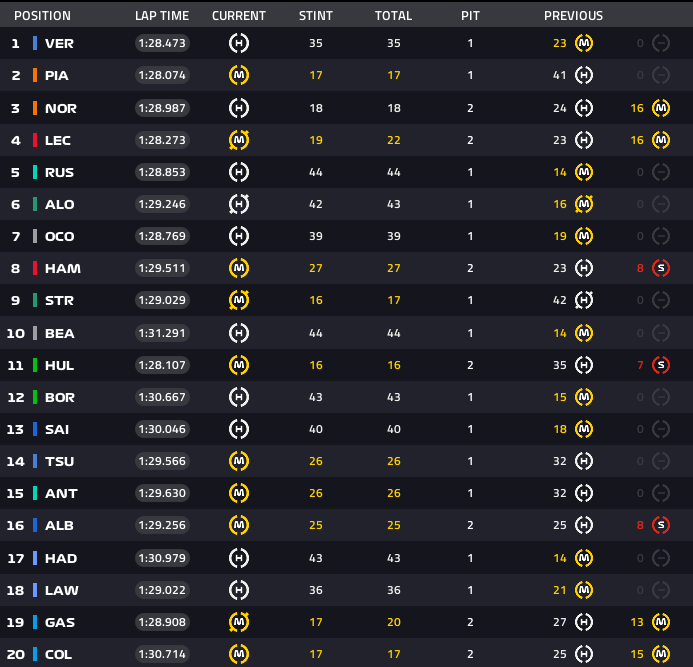Click the team color bar beside LEC

tap(35, 140)
